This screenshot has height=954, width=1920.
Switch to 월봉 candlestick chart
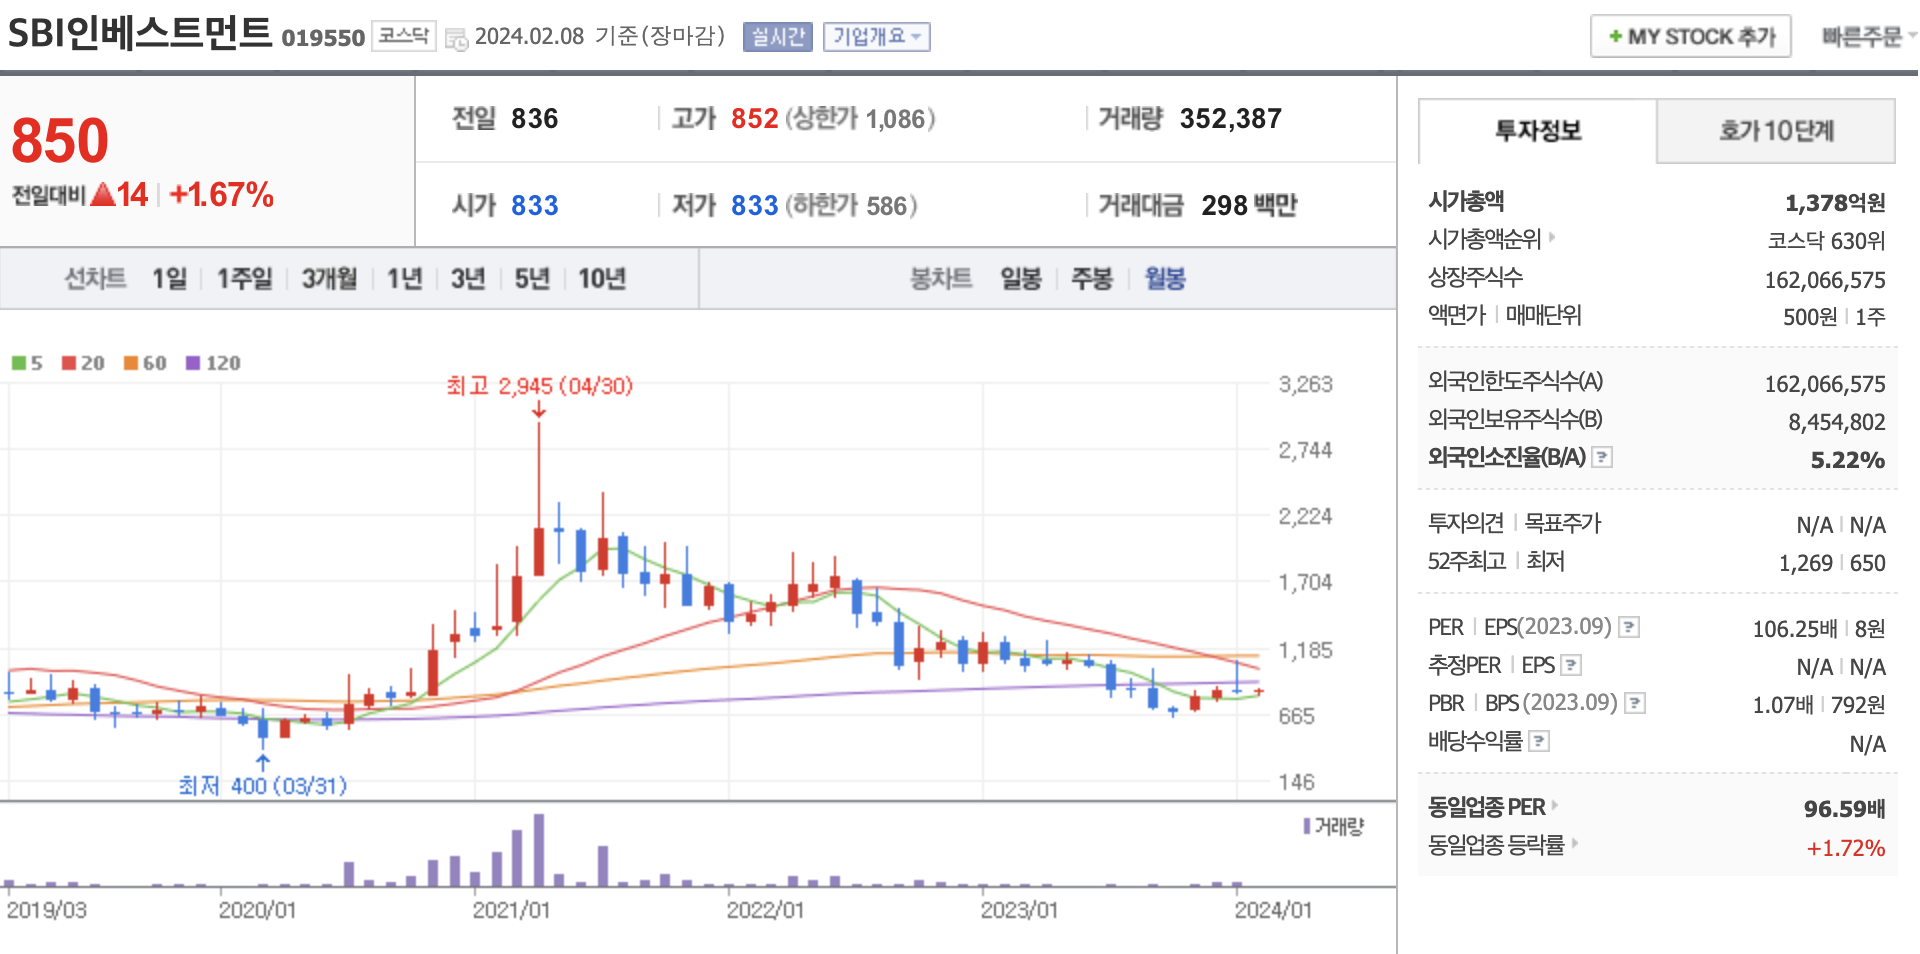point(1165,279)
